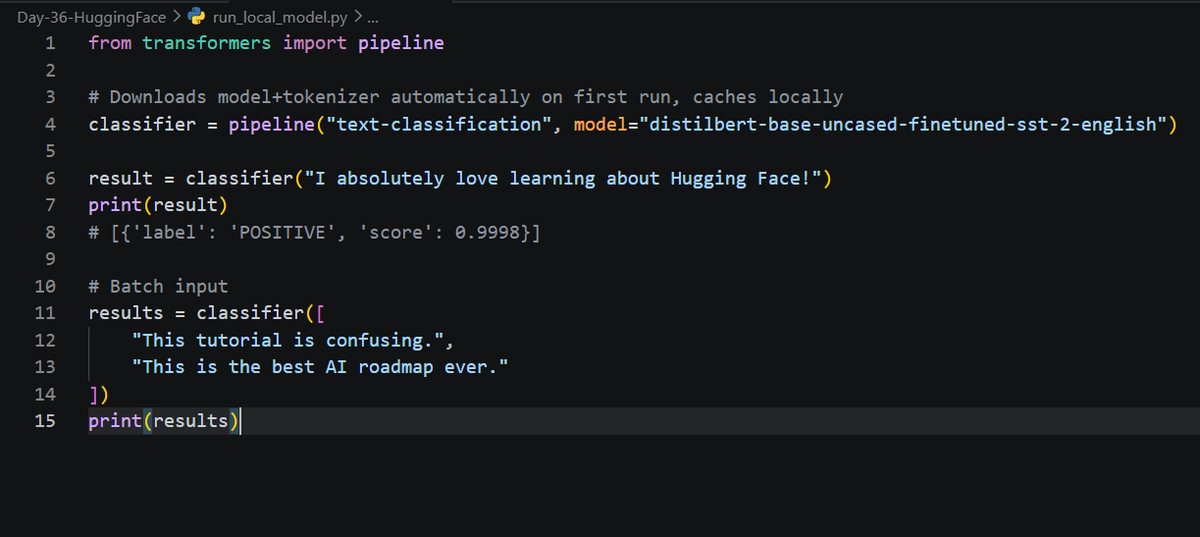This screenshot has width=1200, height=537.
Task: Select line number 6 in the gutter
Action: pyautogui.click(x=50, y=178)
